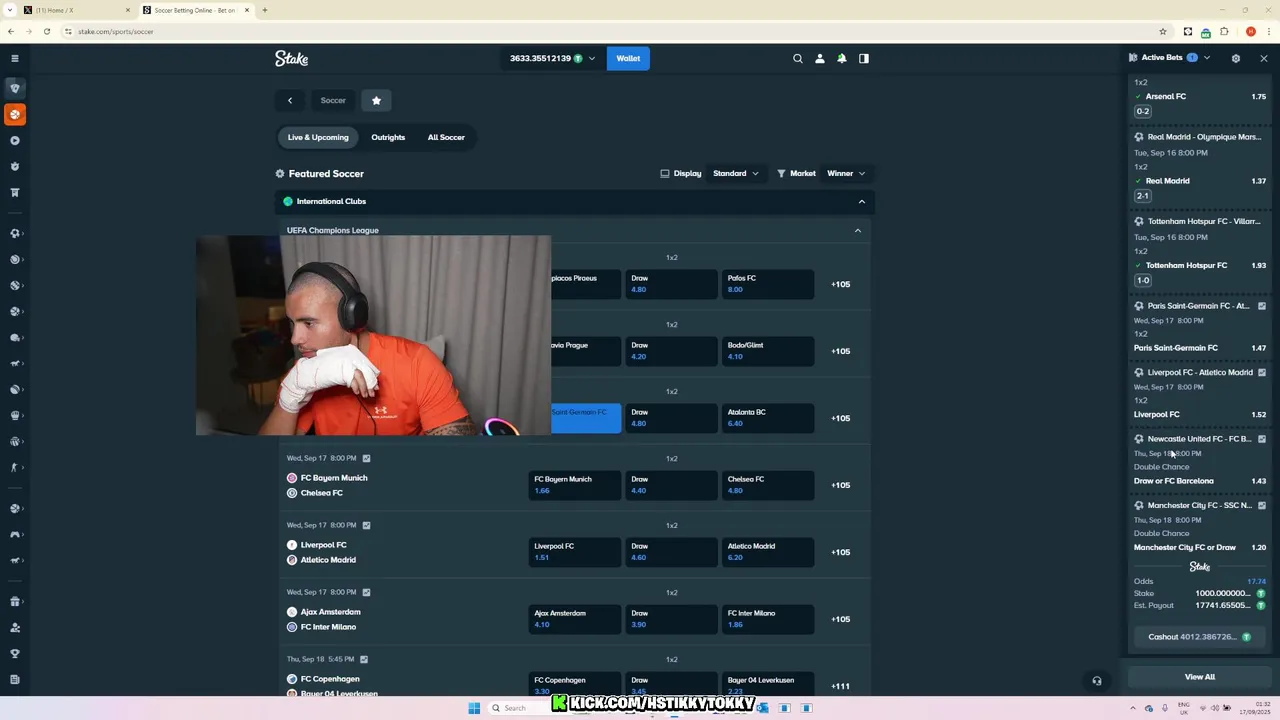Select Pafos FC odds 8.00

click(x=767, y=284)
